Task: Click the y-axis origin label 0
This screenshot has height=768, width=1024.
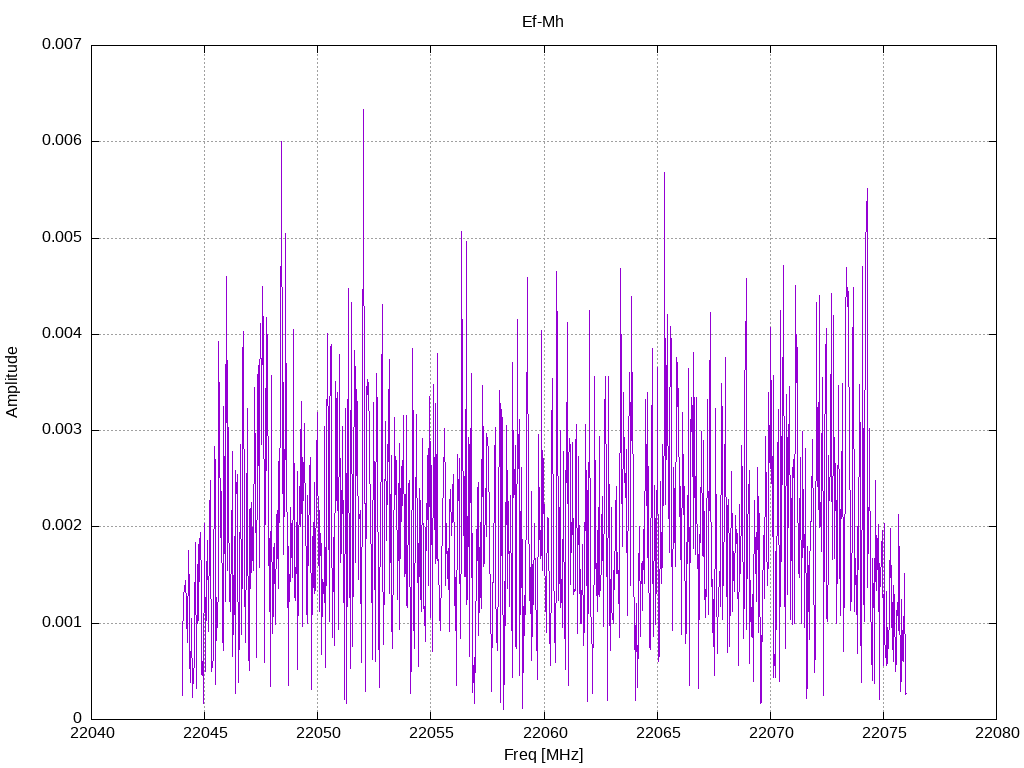Action: pyautogui.click(x=78, y=718)
